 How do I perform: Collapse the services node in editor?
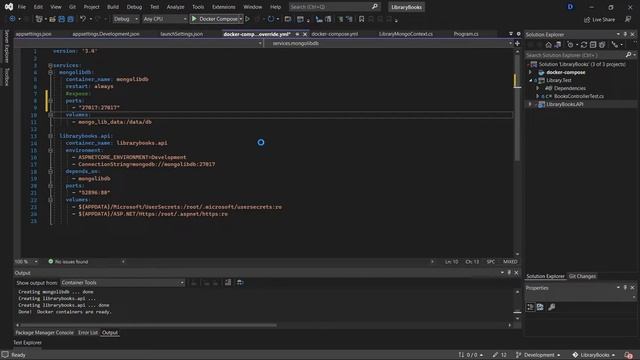[x=50, y=65]
